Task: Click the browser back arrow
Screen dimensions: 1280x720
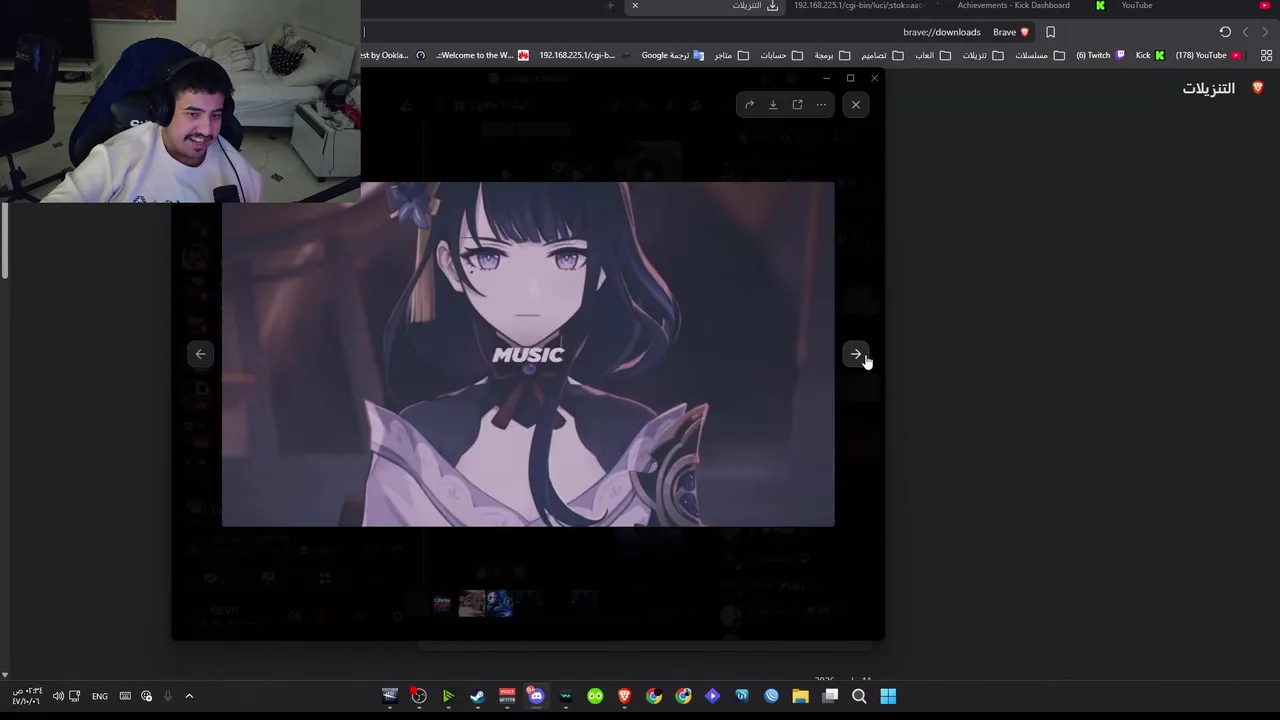Action: 1245,32
